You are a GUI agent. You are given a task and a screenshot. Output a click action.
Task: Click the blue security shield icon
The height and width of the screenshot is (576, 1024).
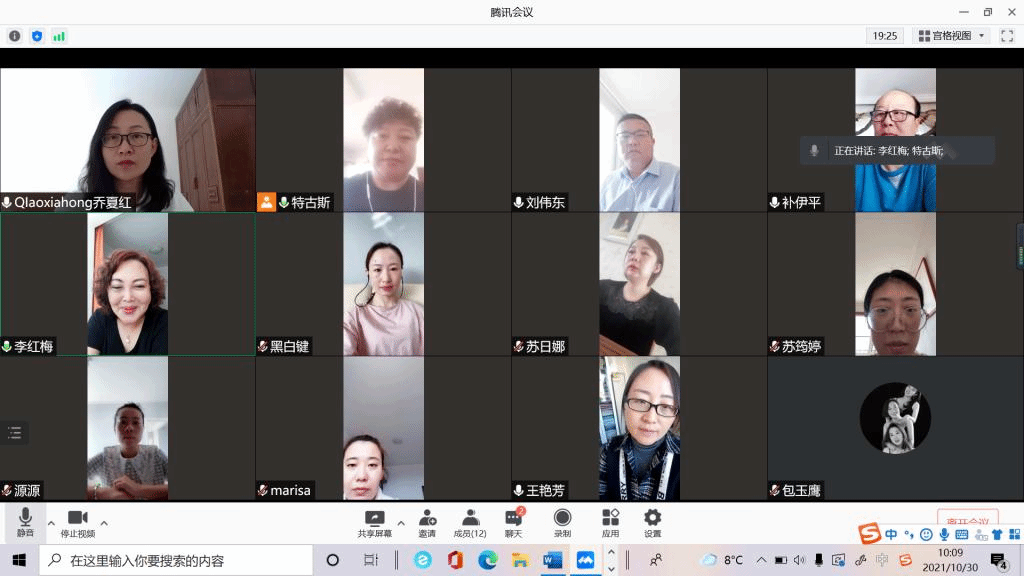tap(37, 36)
